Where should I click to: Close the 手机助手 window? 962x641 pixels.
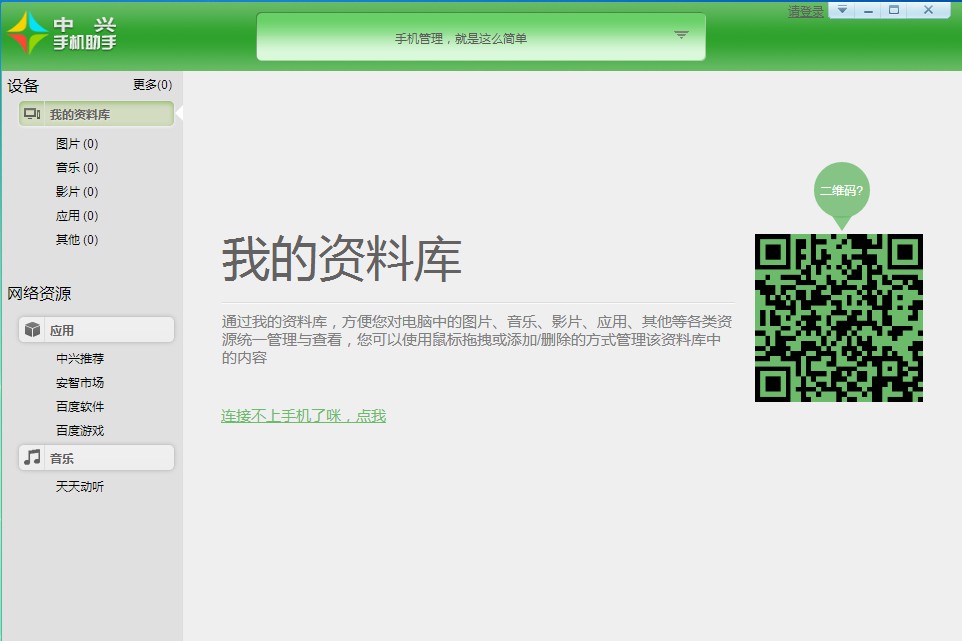pos(928,10)
